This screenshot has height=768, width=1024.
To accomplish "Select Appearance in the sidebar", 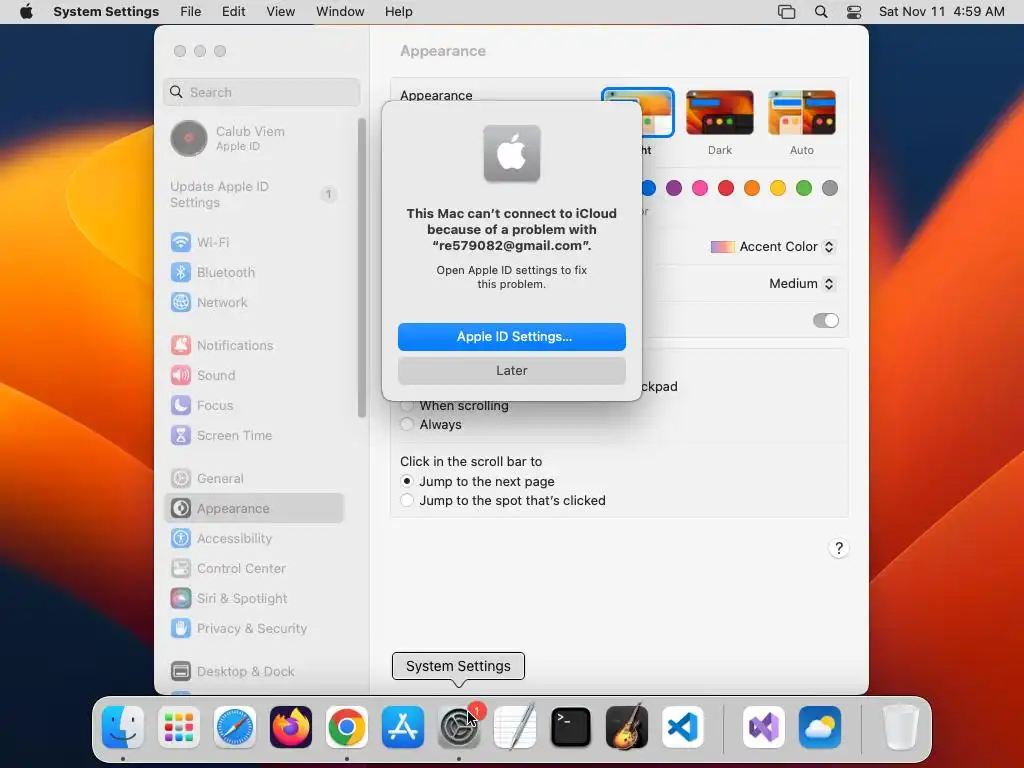I will [253, 509].
